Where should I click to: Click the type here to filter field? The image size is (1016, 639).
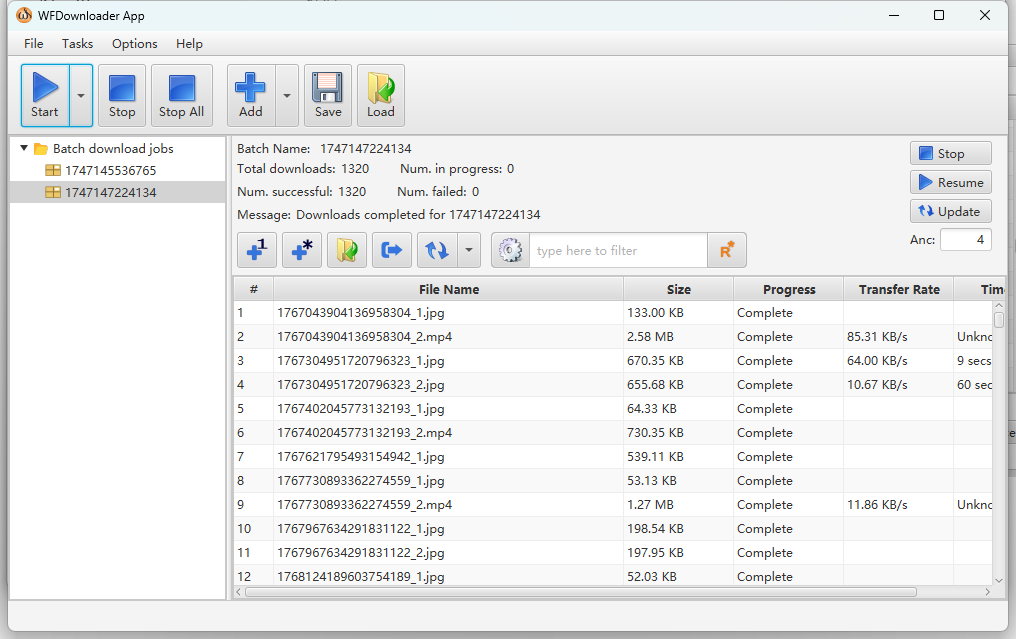[x=618, y=250]
